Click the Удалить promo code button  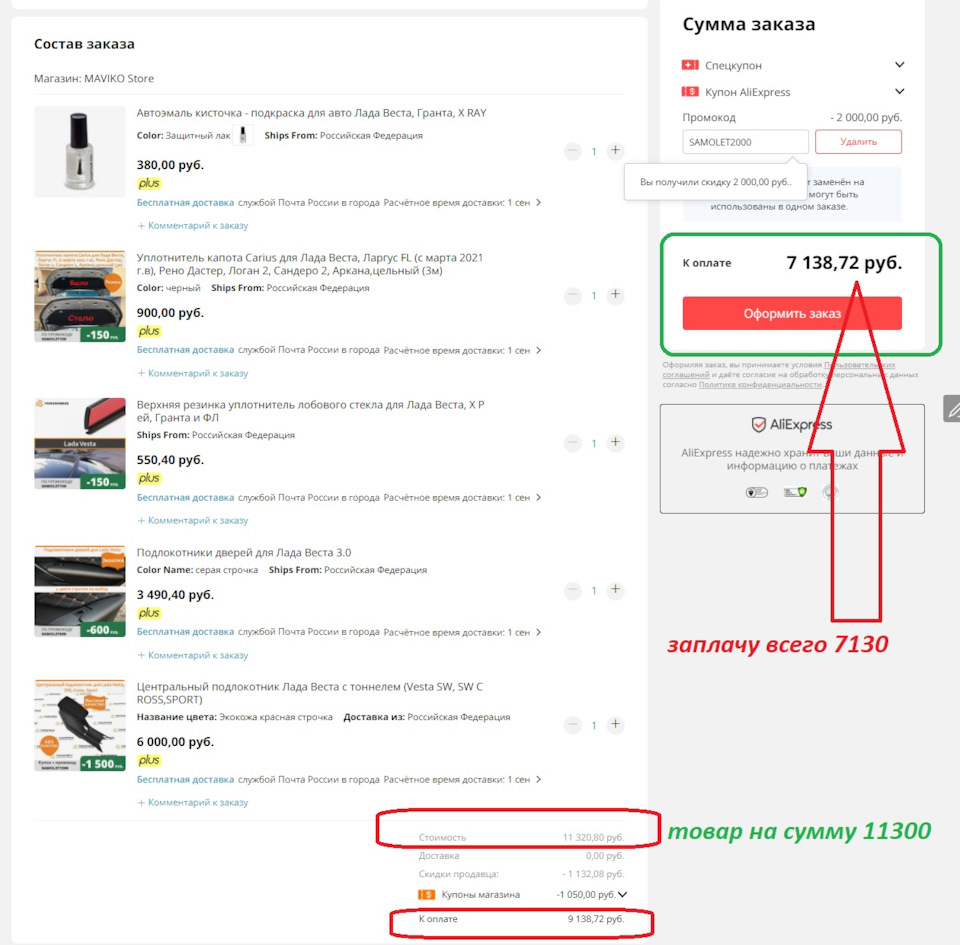click(858, 142)
